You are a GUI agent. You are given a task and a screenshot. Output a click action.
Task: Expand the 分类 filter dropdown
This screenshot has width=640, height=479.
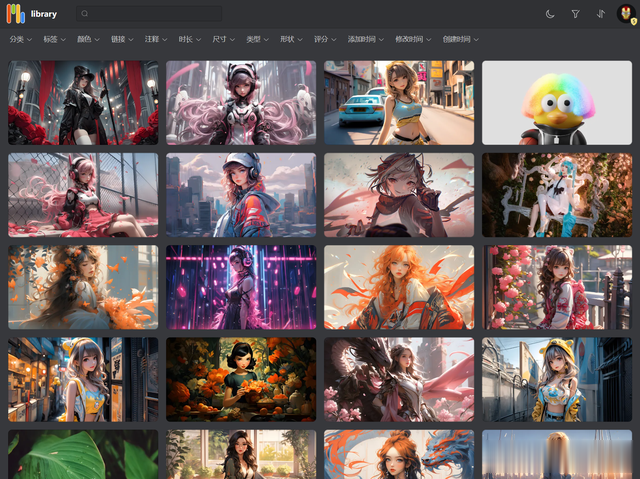[20, 39]
